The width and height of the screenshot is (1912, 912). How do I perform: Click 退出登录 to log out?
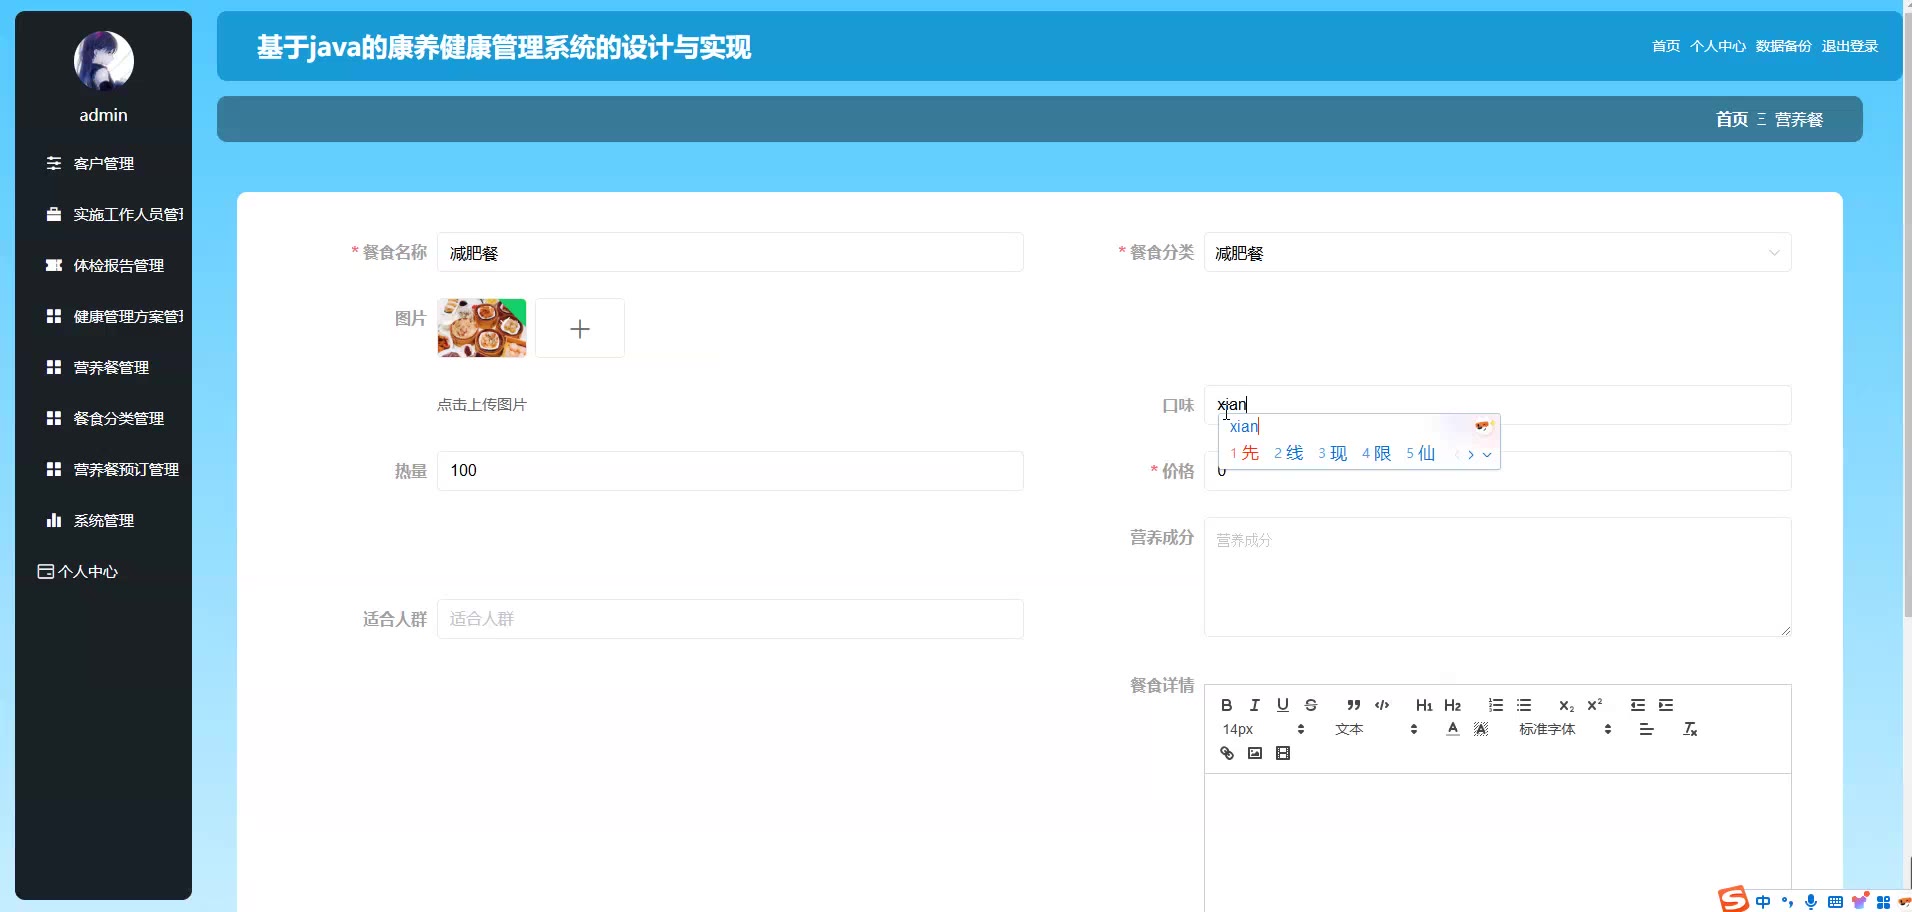tap(1850, 46)
